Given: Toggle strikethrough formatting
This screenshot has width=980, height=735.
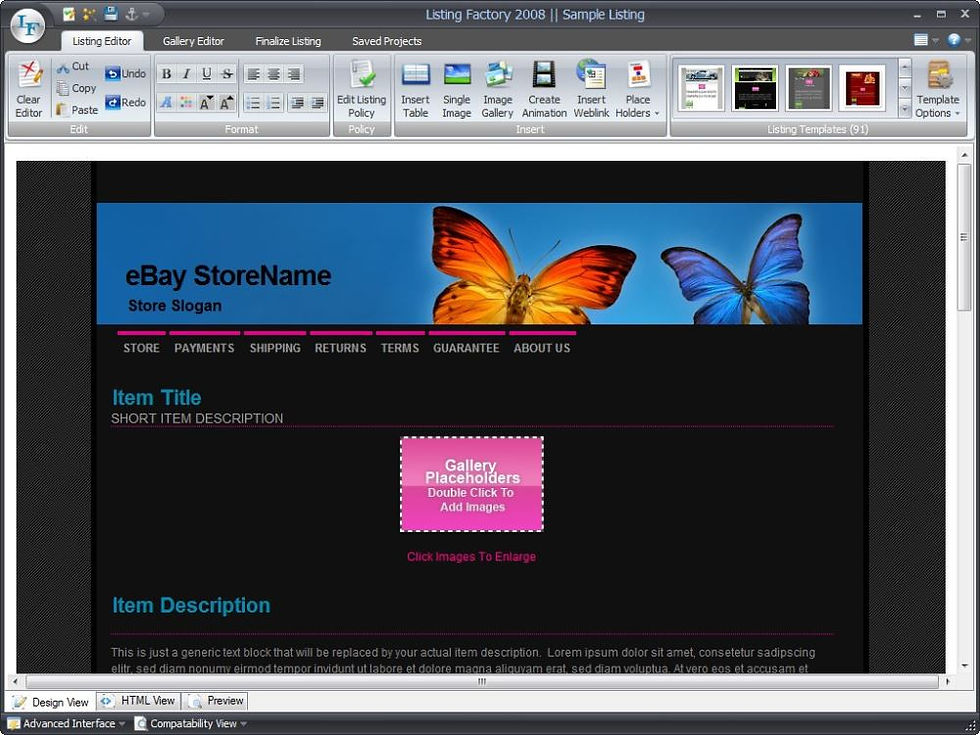Looking at the screenshot, I should point(227,74).
